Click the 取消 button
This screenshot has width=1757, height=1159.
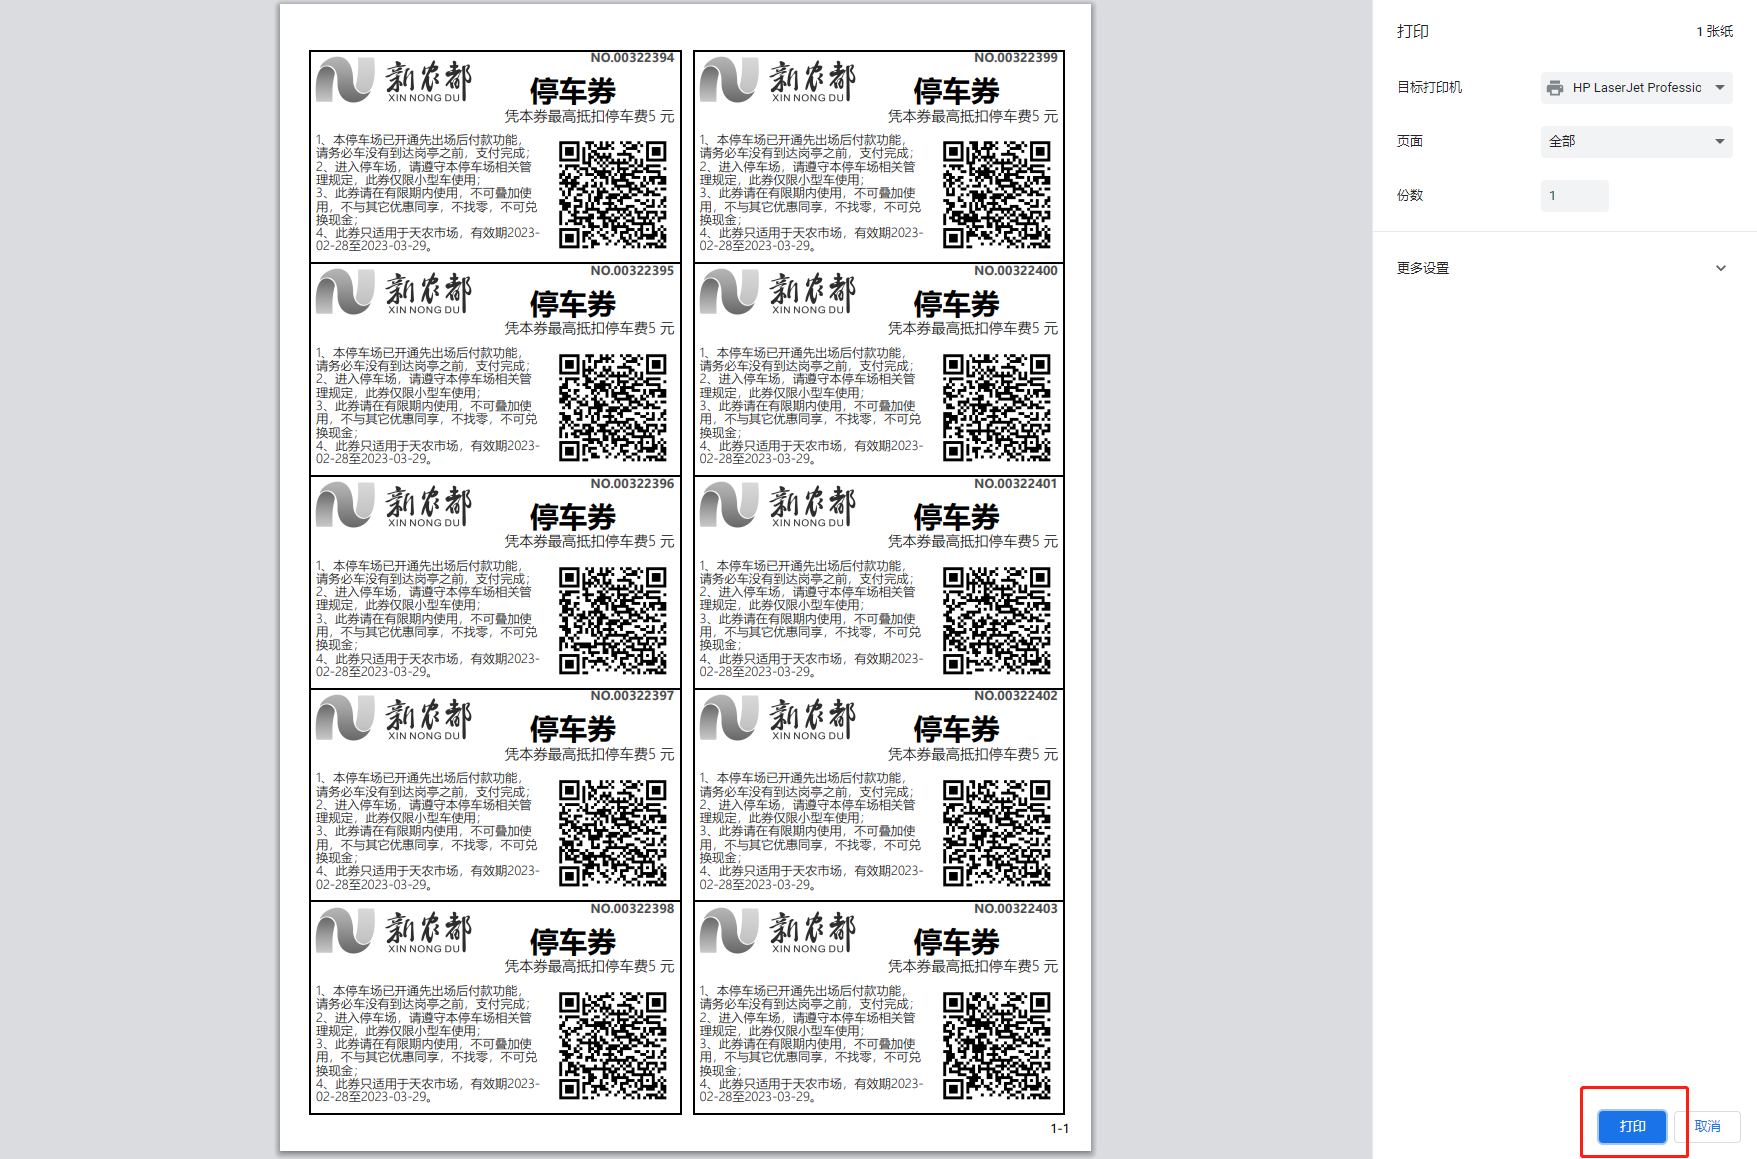1707,1126
